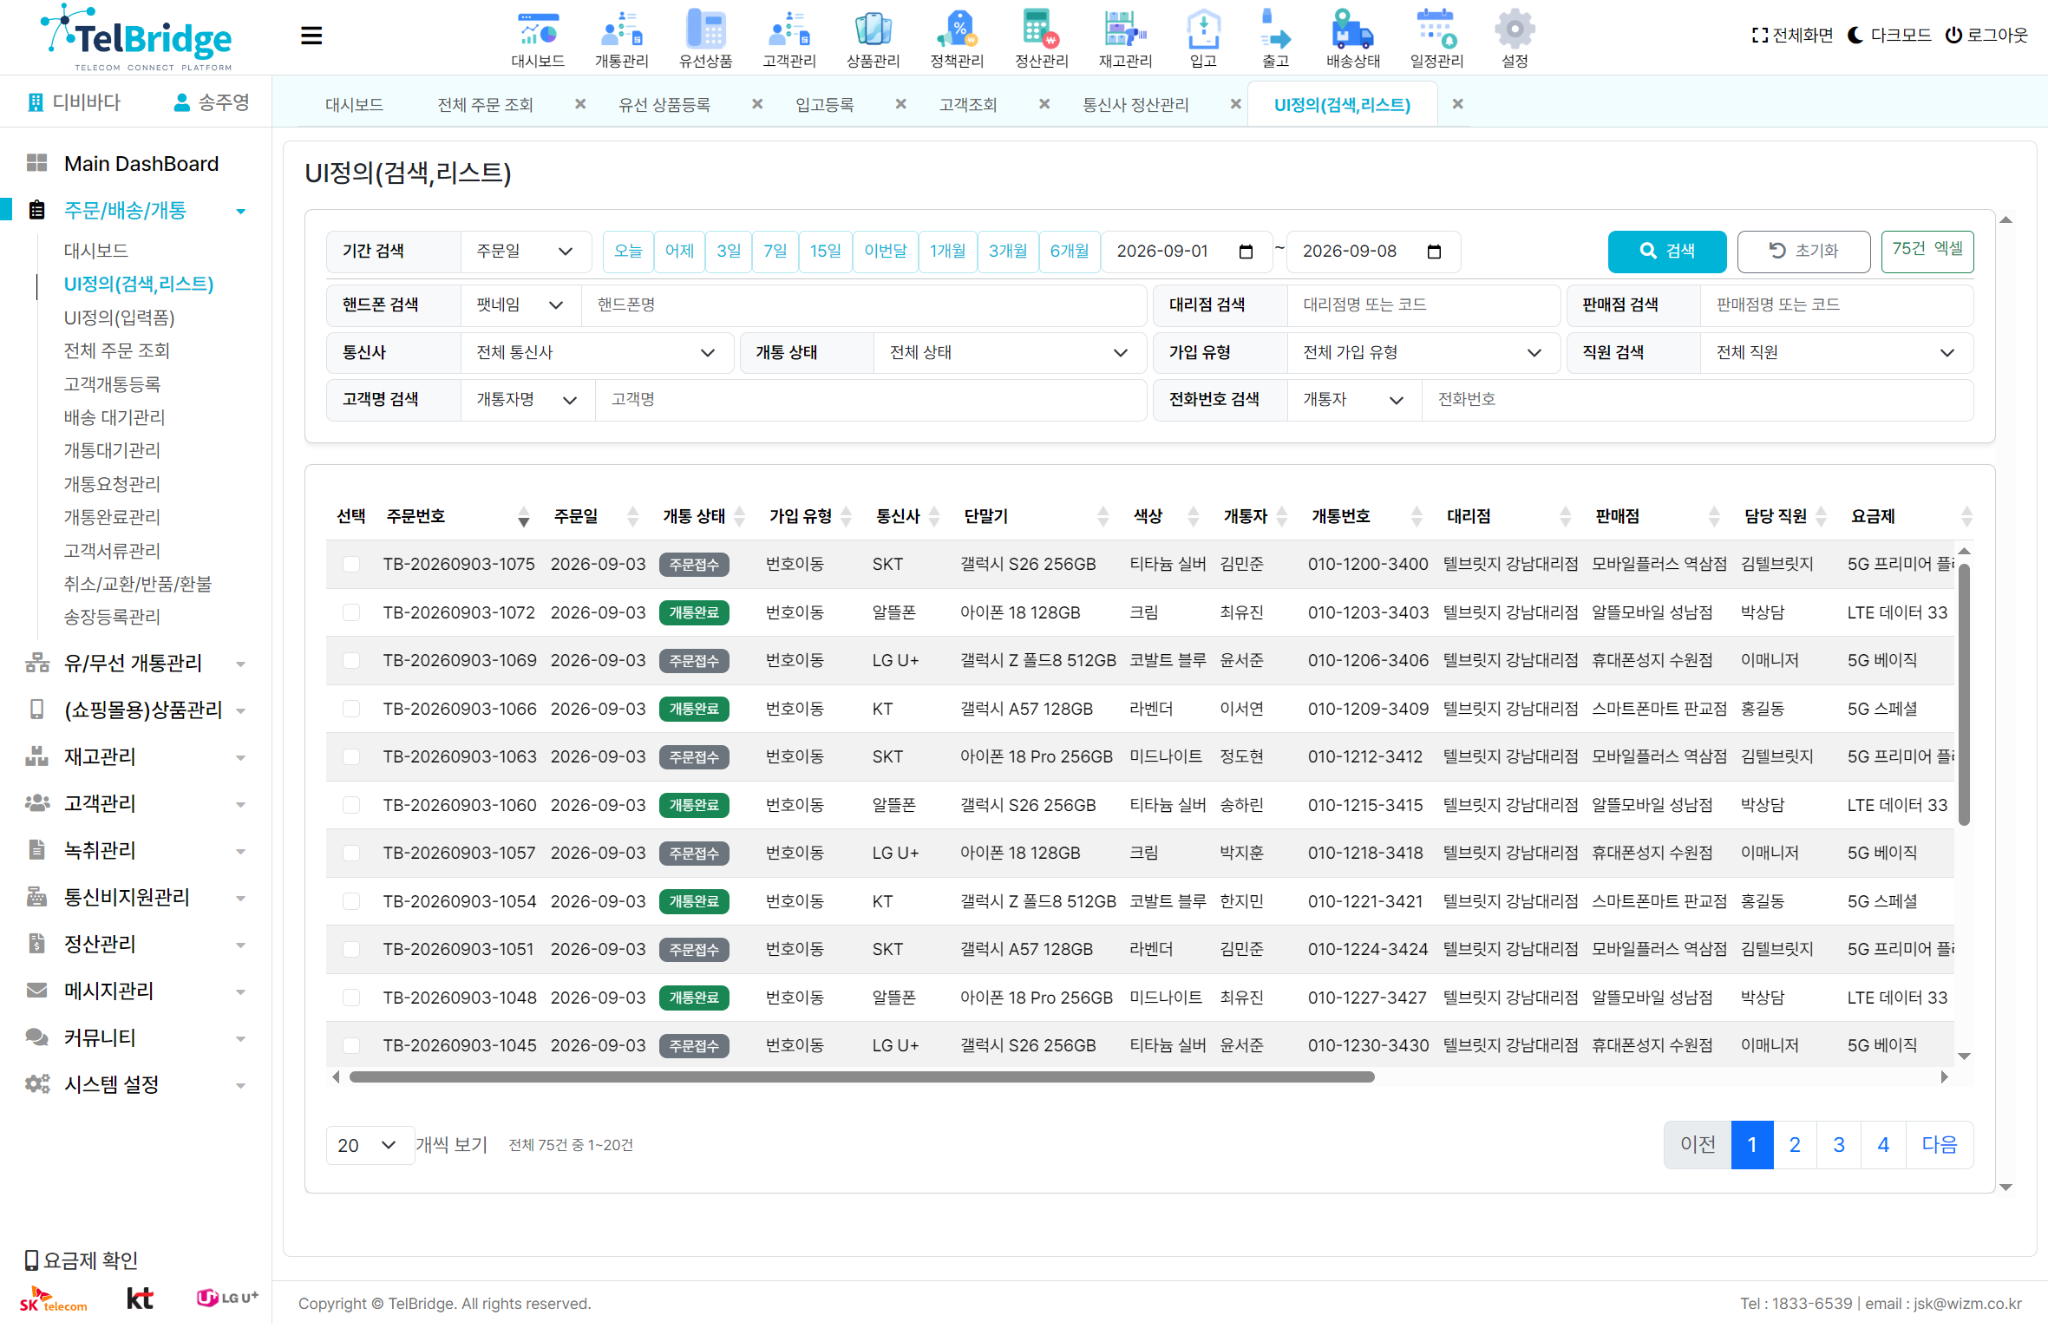Select checkbox for order TB-20260903-1072

pyautogui.click(x=351, y=612)
